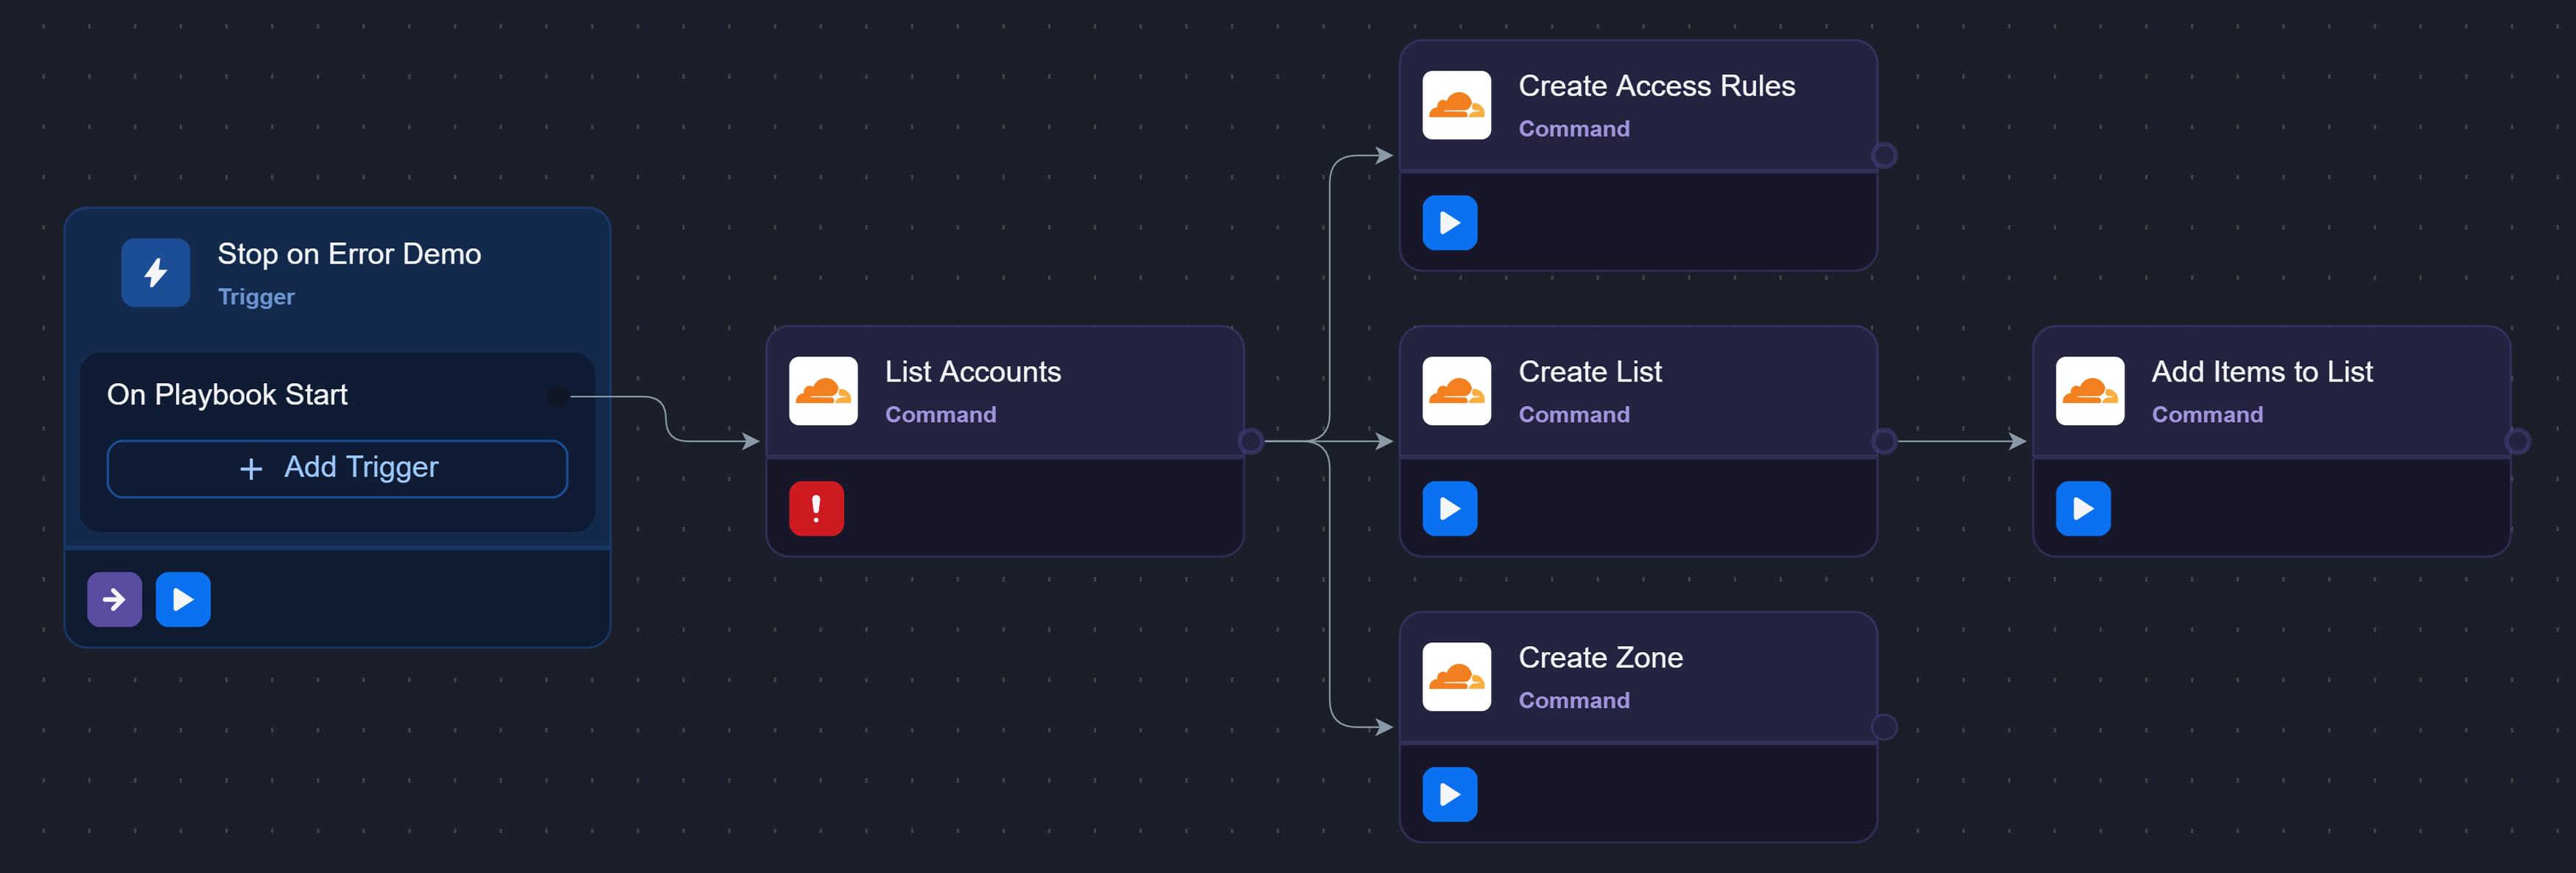Click the purple arrow icon on trigger node
Screen dimensions: 2576x873
coord(114,599)
